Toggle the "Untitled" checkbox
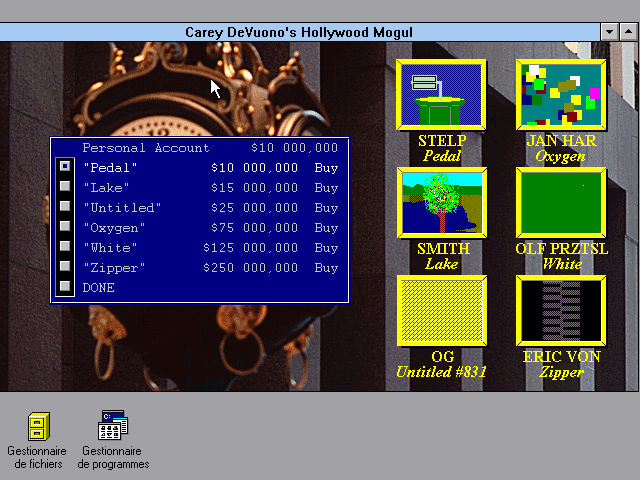 tap(65, 206)
